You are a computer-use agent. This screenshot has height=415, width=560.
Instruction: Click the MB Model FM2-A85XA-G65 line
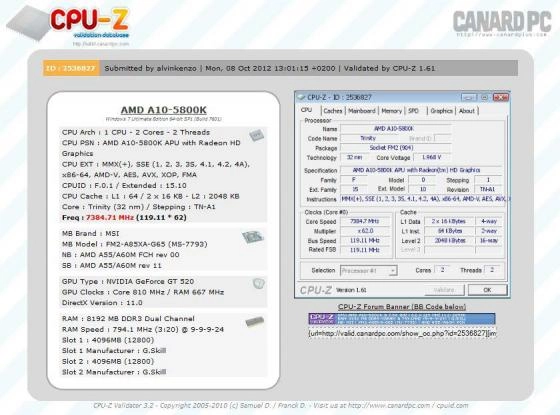(135, 244)
